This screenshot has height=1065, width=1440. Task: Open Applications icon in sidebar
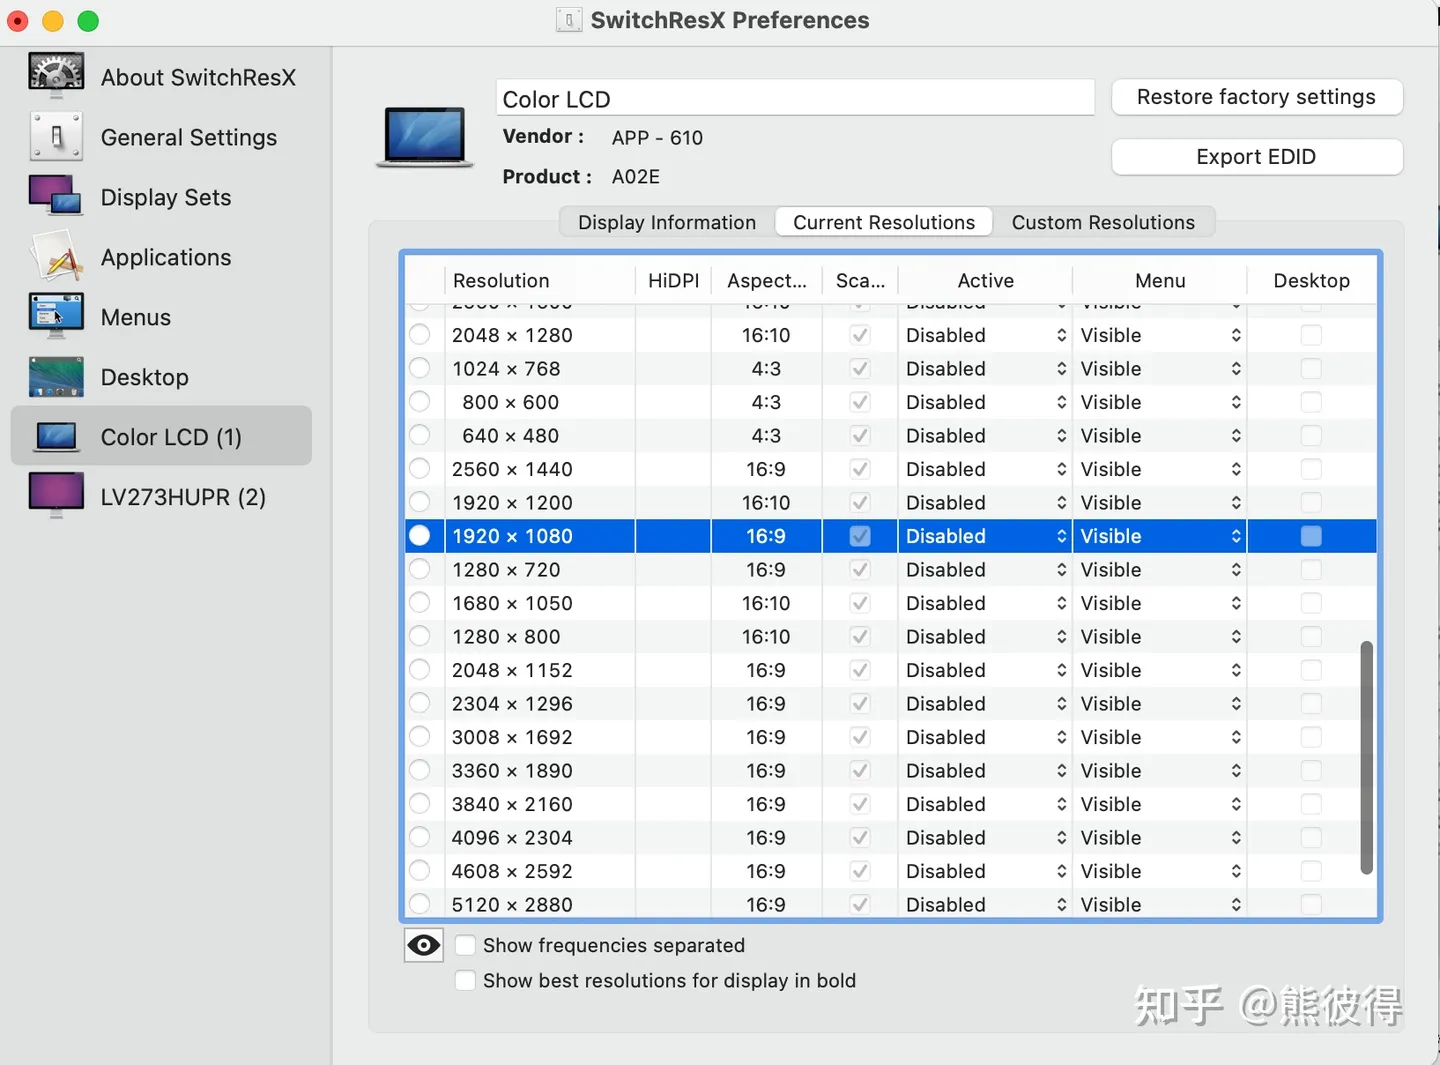(x=56, y=256)
